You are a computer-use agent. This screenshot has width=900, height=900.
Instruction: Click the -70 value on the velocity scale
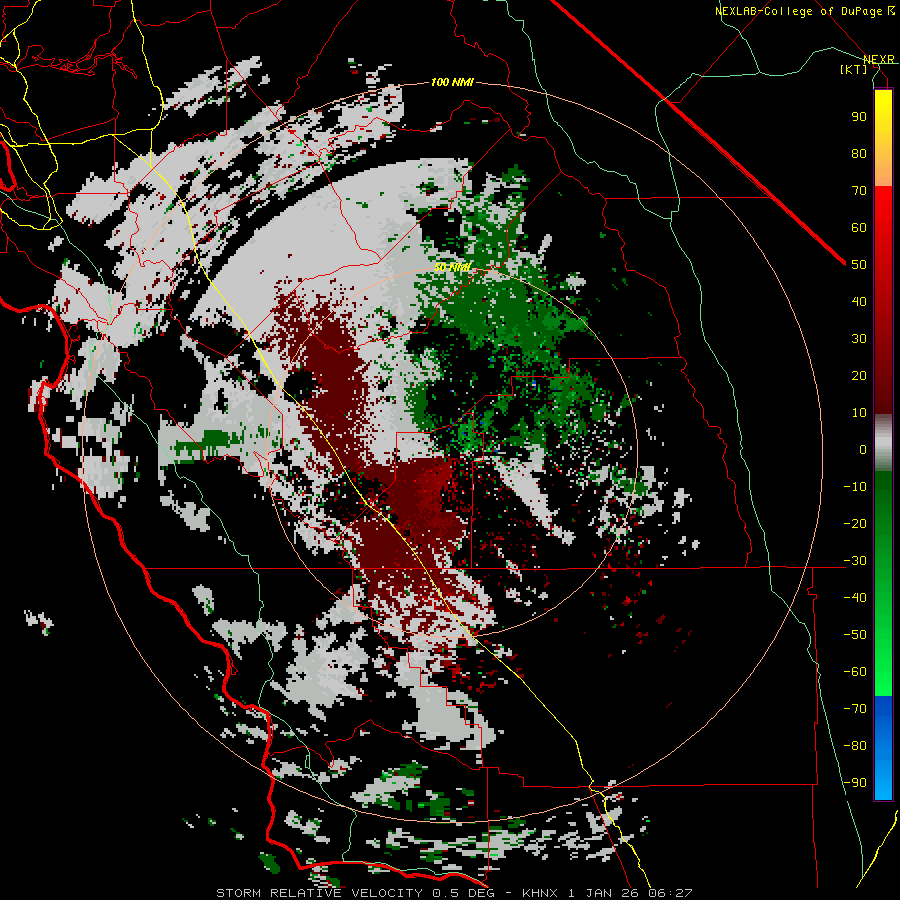tap(855, 709)
